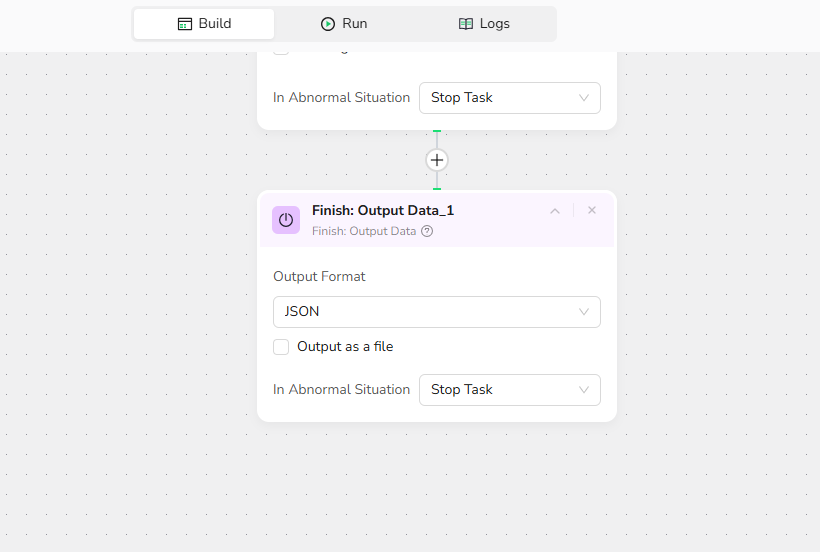The height and width of the screenshot is (552, 820).
Task: Enable the Output as a file checkbox
Action: coord(281,347)
